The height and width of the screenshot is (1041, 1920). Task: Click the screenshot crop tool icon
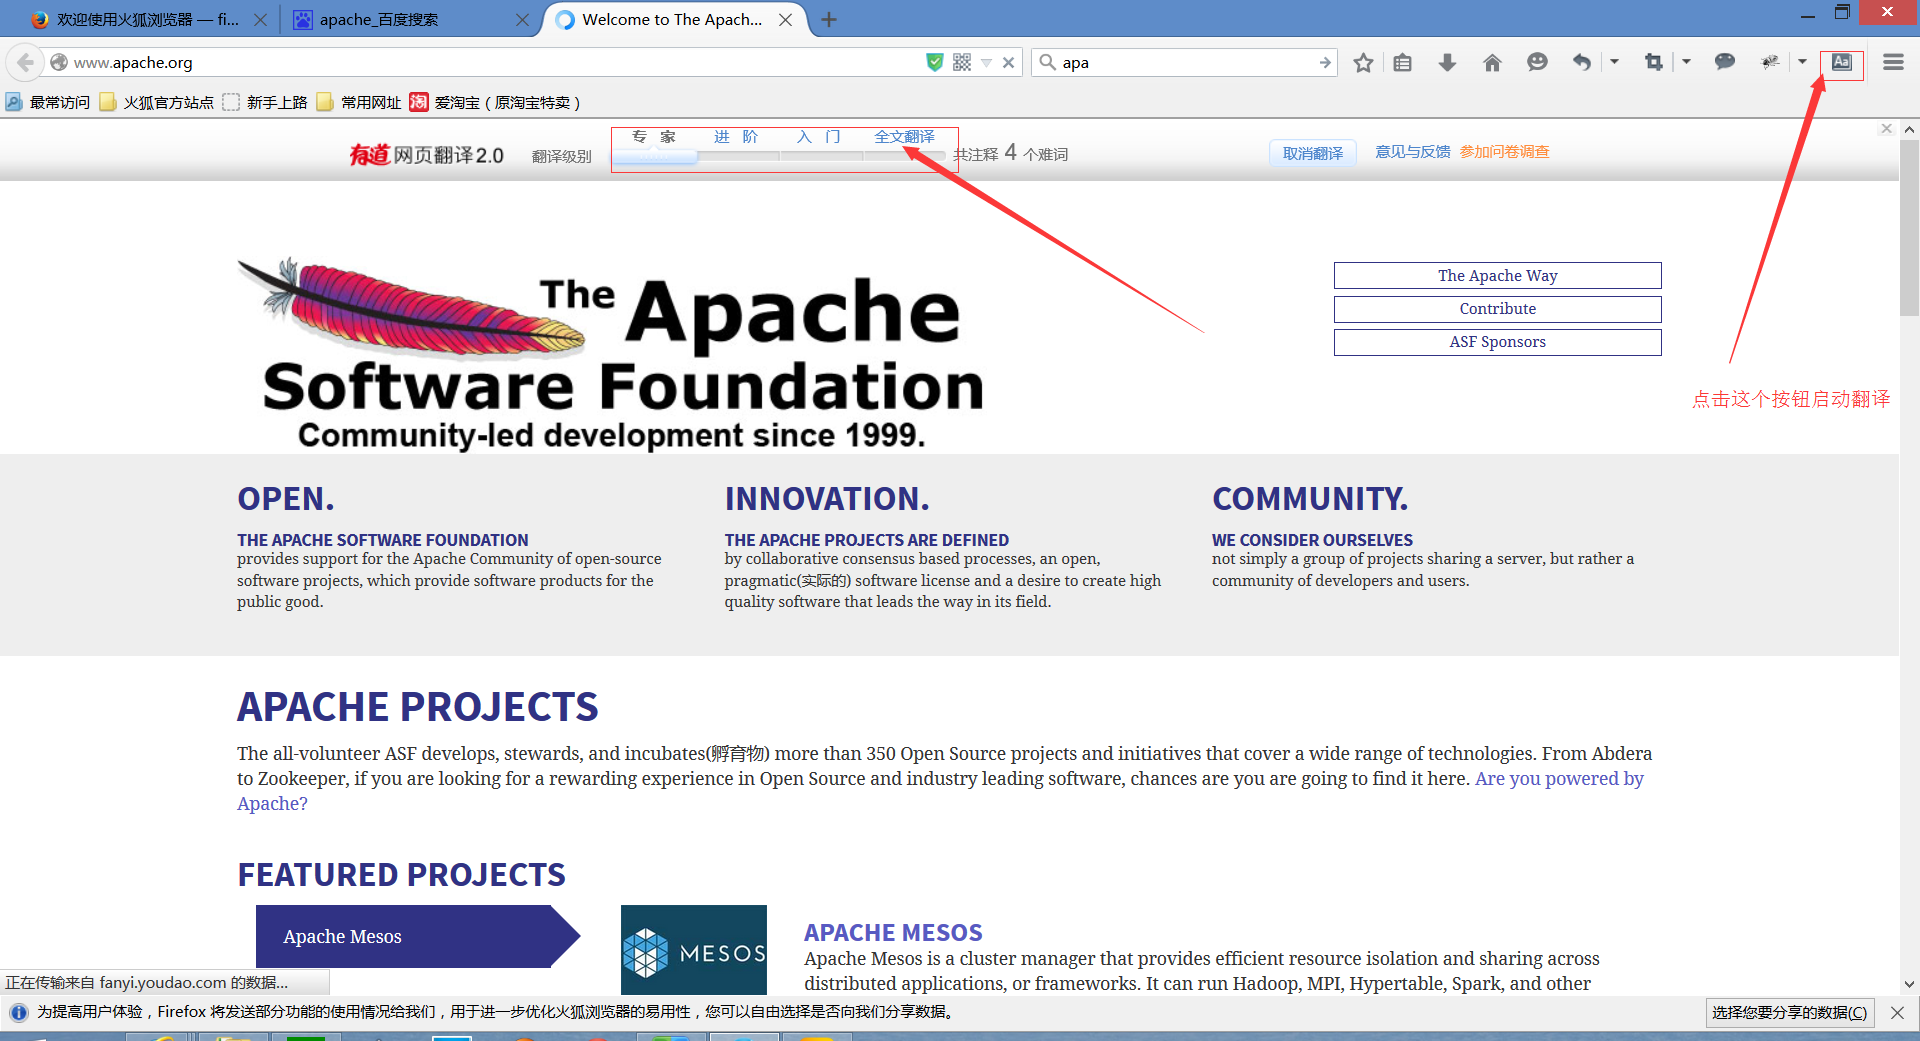click(x=1653, y=62)
